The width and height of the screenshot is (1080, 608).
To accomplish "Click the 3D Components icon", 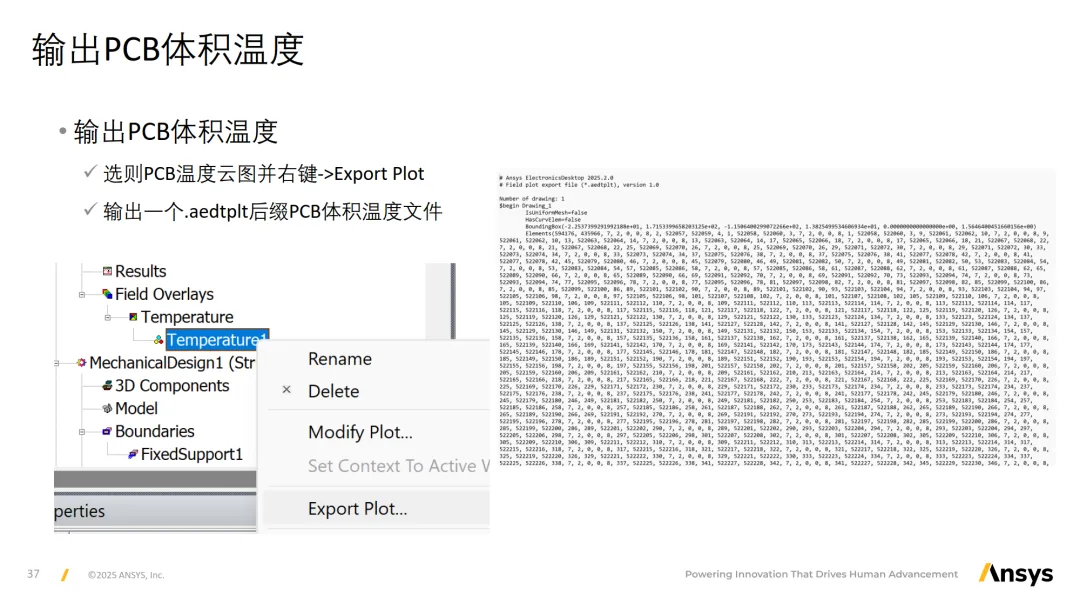I will coord(107,386).
